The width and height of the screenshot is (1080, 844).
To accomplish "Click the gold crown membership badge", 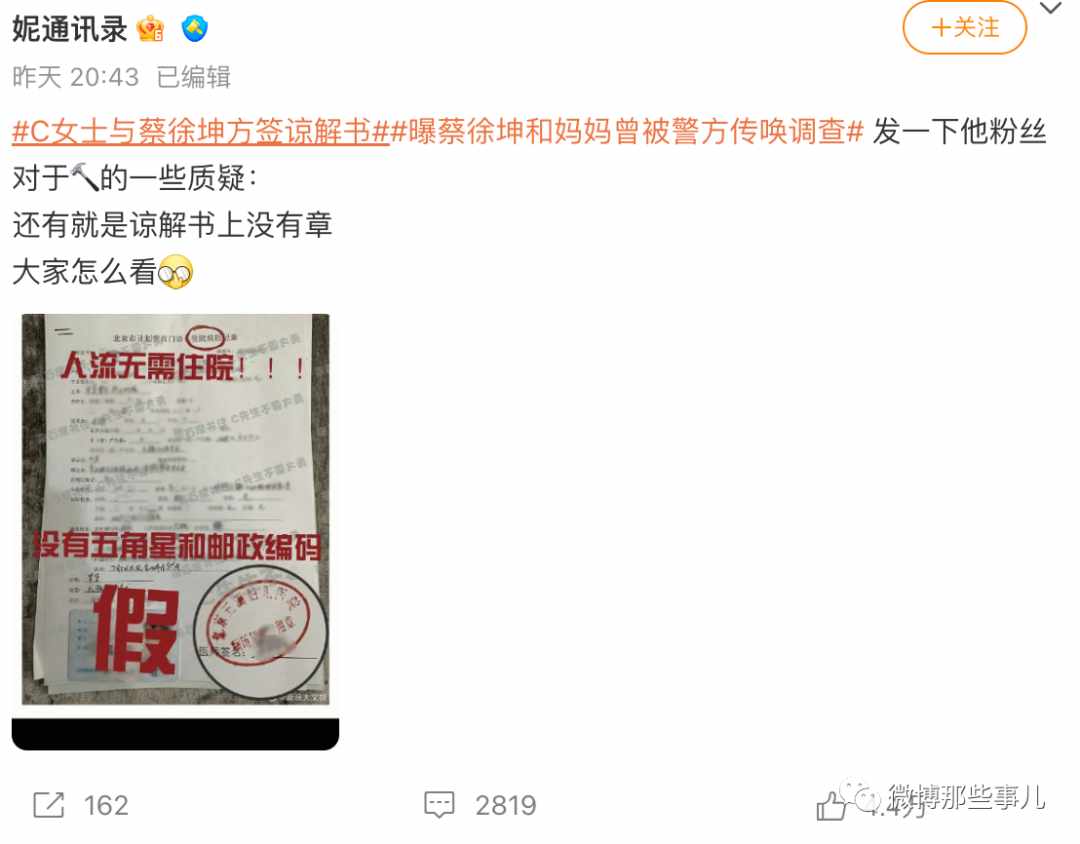I will (x=151, y=29).
